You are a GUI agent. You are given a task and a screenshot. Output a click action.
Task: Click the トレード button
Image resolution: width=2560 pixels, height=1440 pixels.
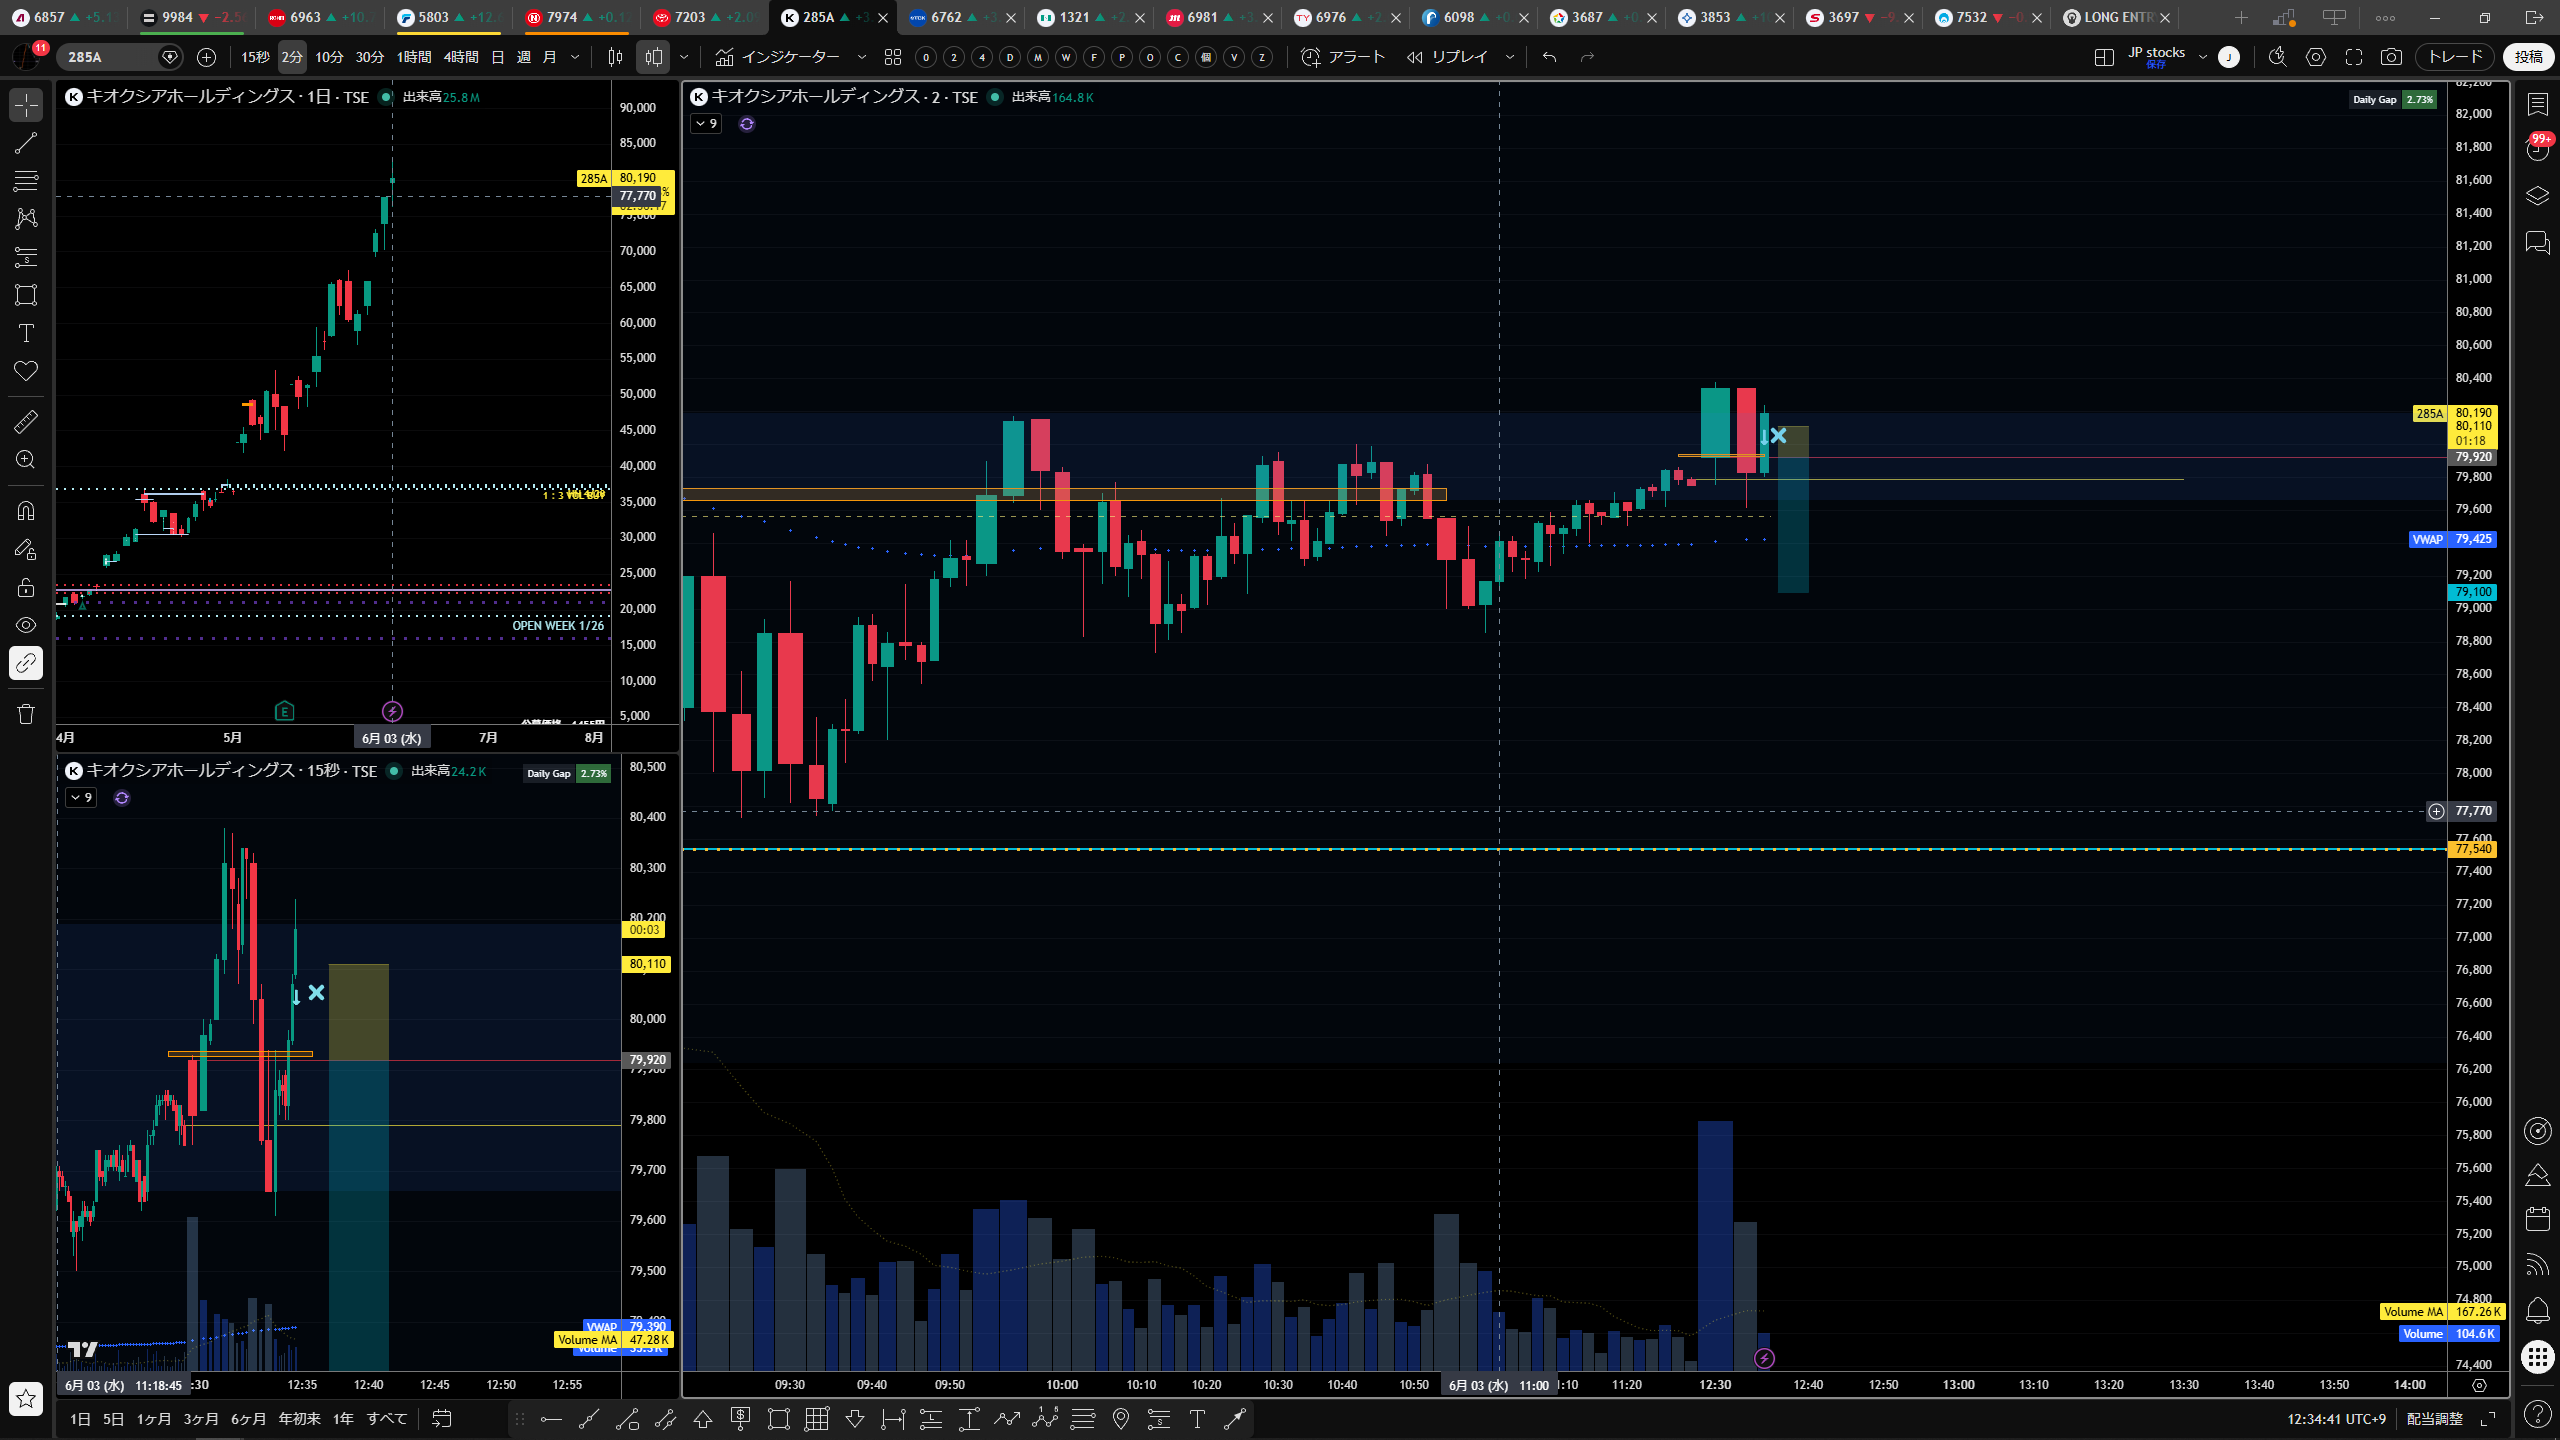[2455, 57]
